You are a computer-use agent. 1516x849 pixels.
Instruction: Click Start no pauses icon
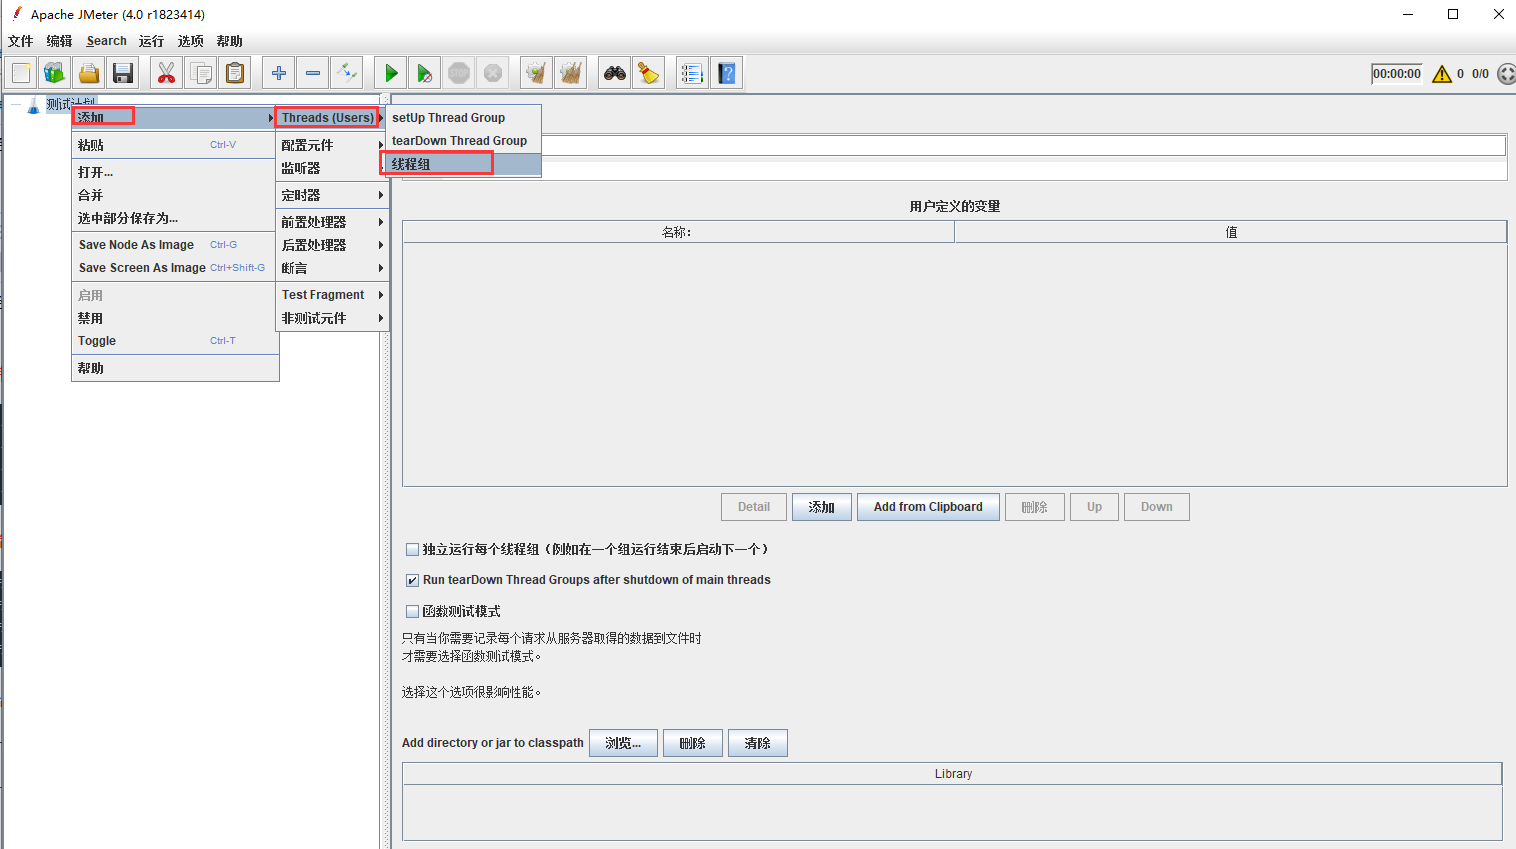coord(424,73)
